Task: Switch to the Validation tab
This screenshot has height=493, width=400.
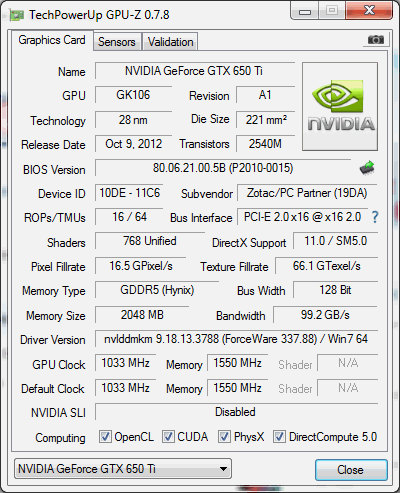Action: pos(170,42)
